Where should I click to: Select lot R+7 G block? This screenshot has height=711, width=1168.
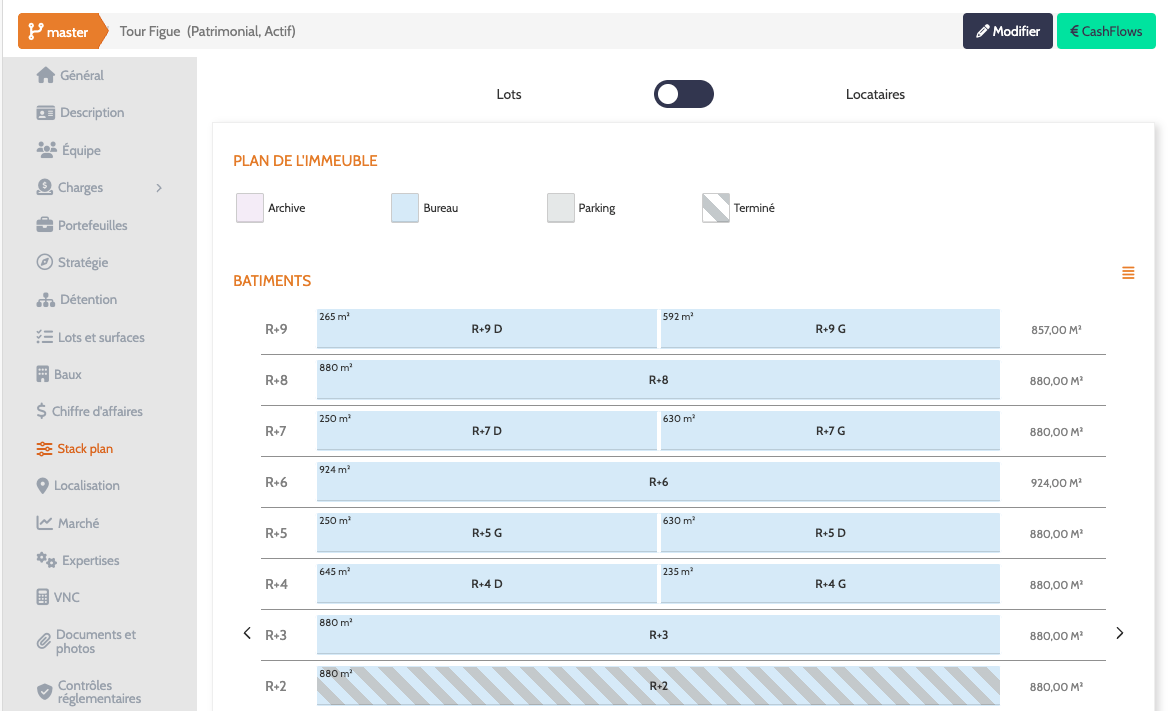[x=830, y=431]
